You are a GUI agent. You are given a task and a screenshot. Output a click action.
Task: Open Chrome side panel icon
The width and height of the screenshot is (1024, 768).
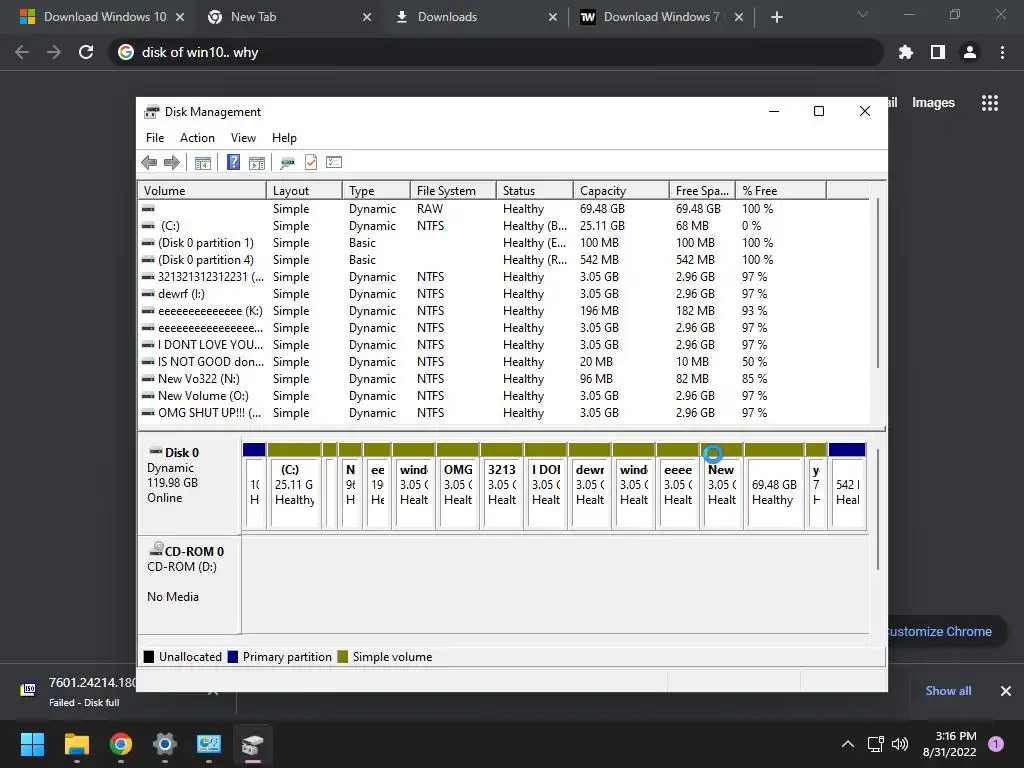coord(938,52)
